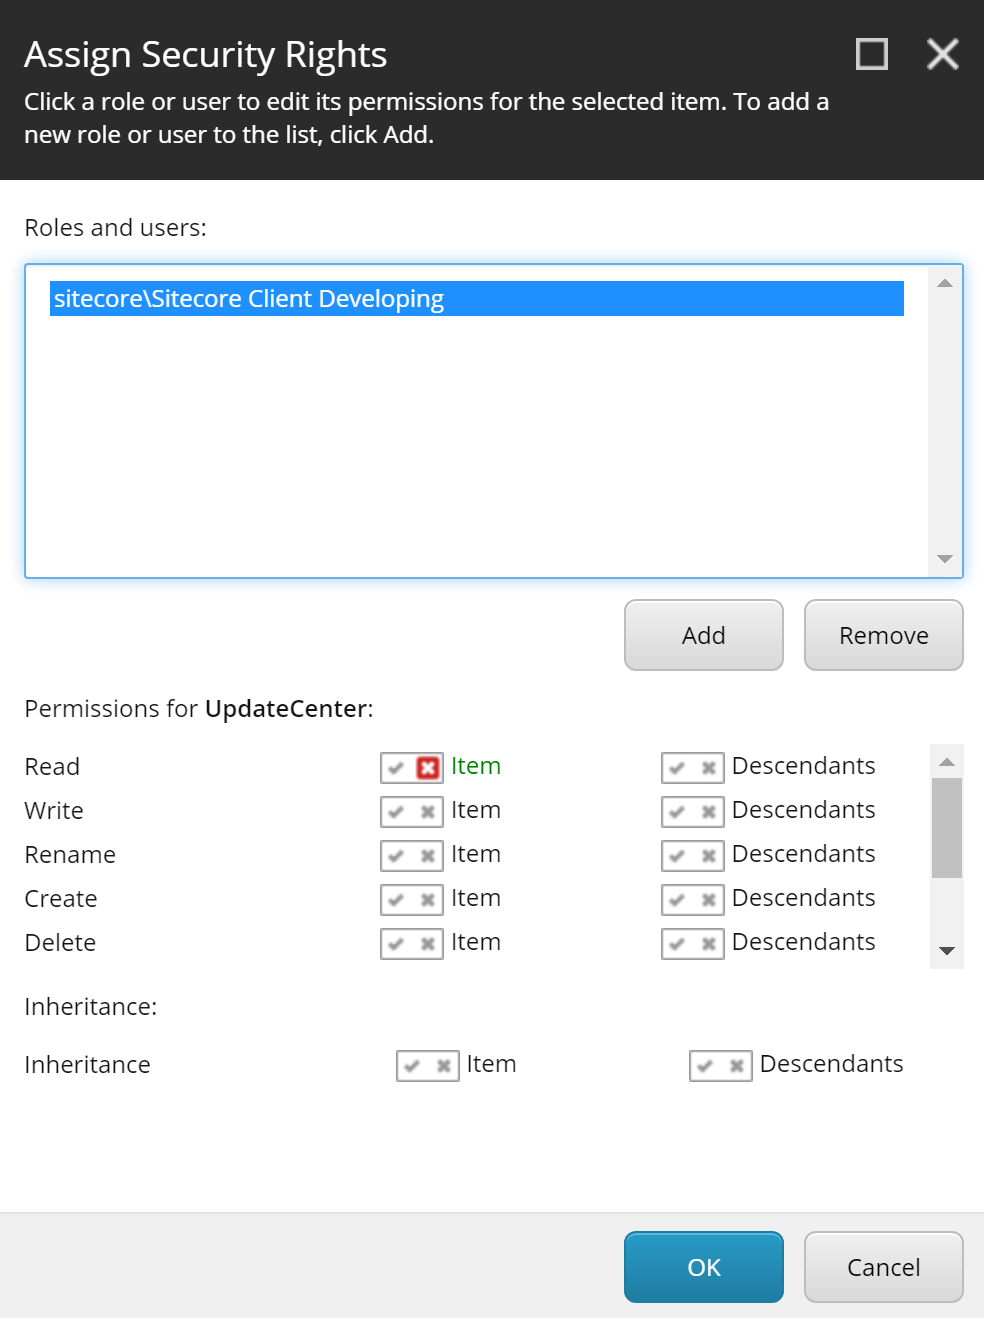Deny Inheritance for Descendants
This screenshot has height=1318, width=984.
click(x=737, y=1066)
